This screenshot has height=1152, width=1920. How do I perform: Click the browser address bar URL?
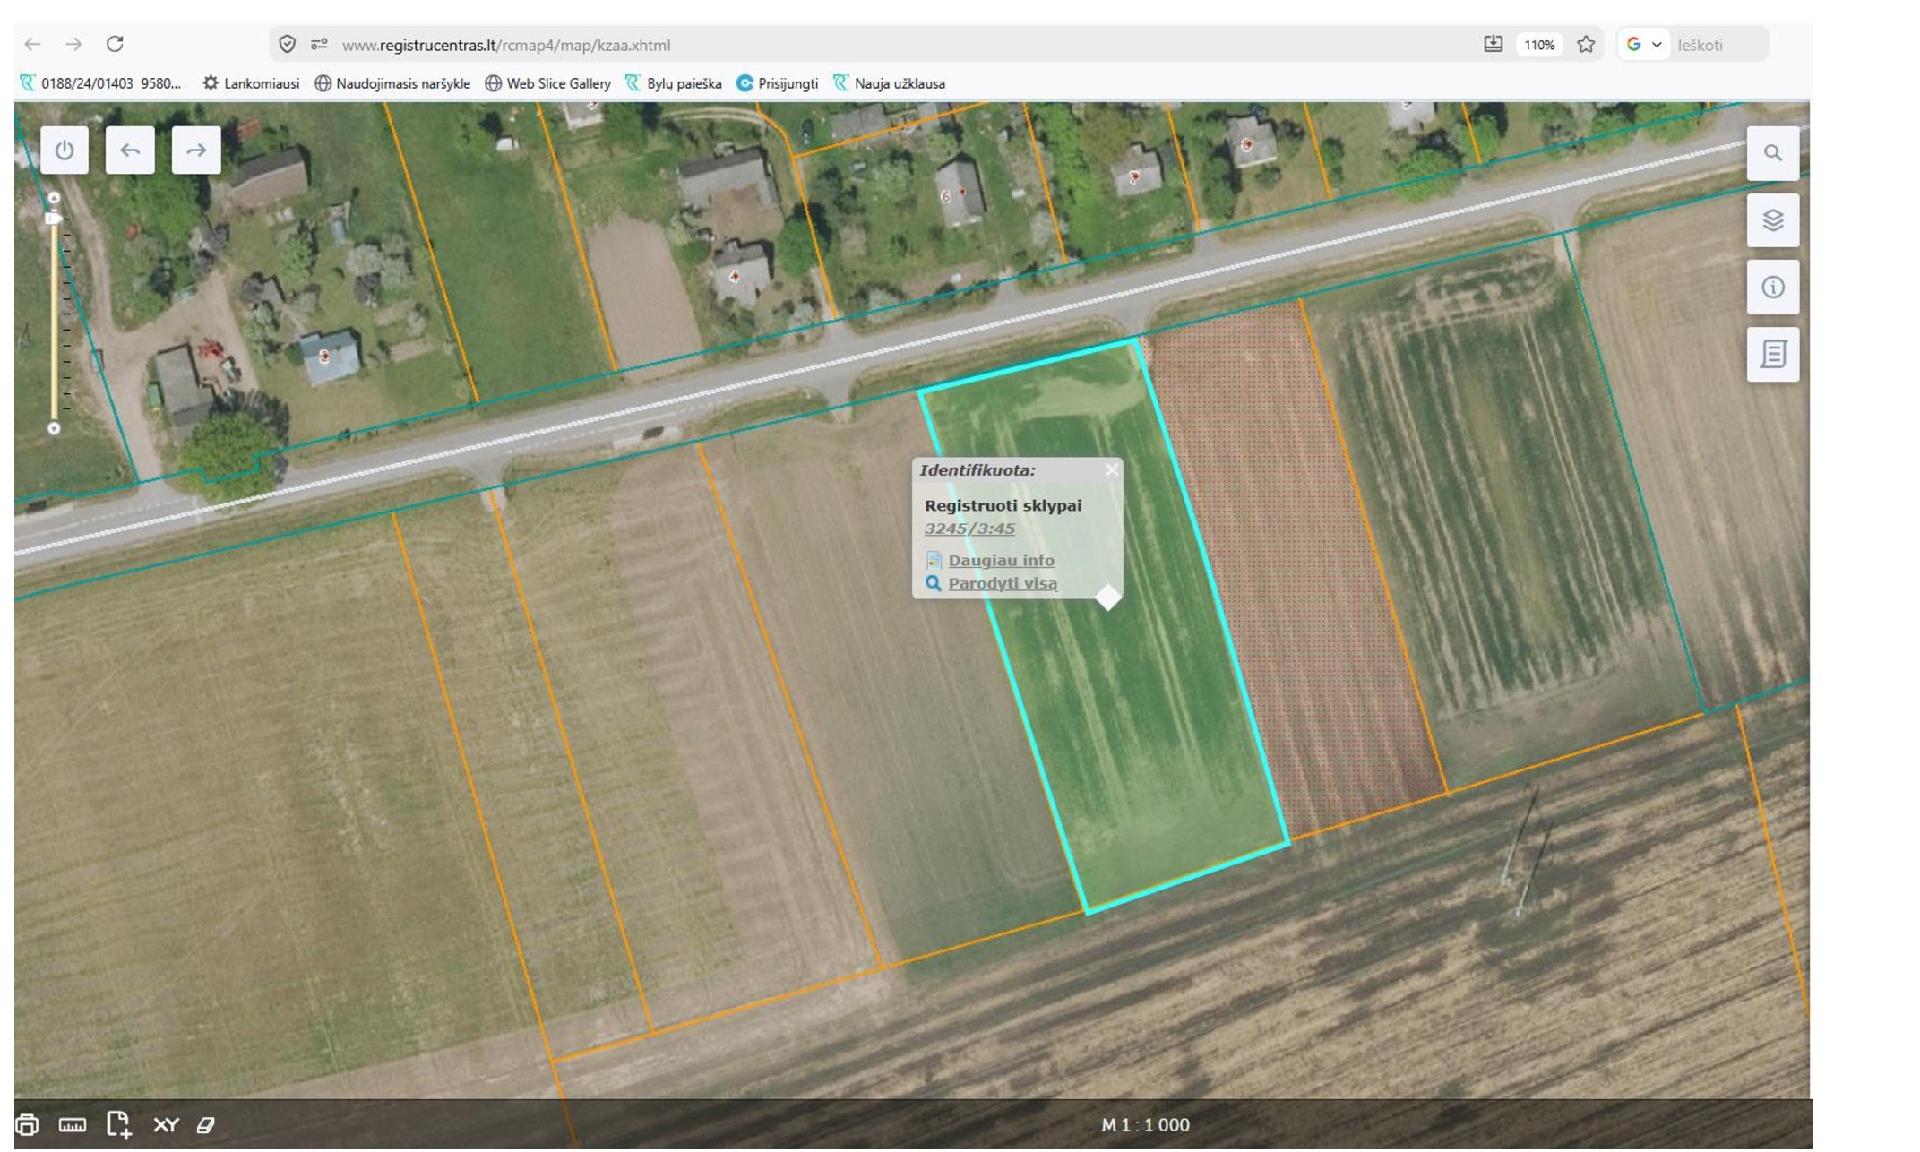[506, 45]
